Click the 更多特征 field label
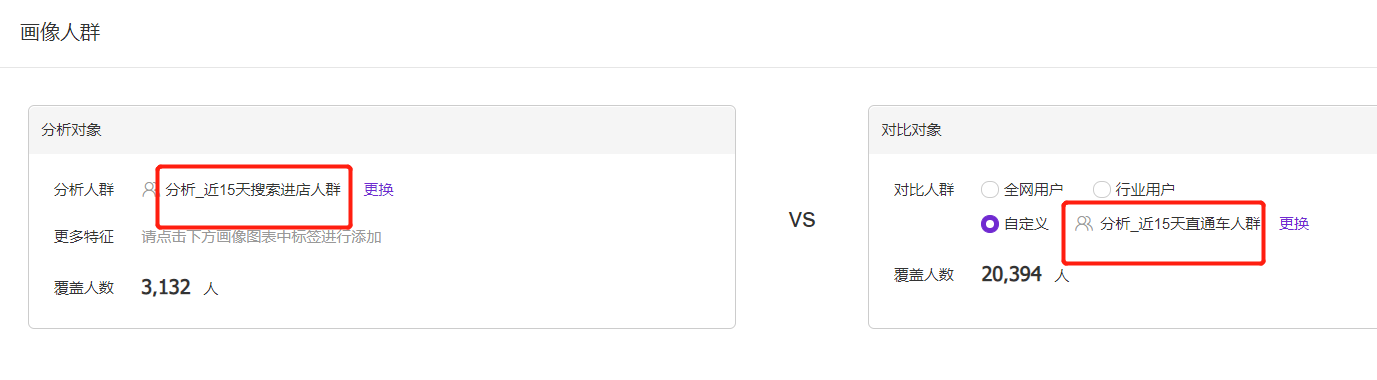1377x380 pixels. (x=84, y=237)
